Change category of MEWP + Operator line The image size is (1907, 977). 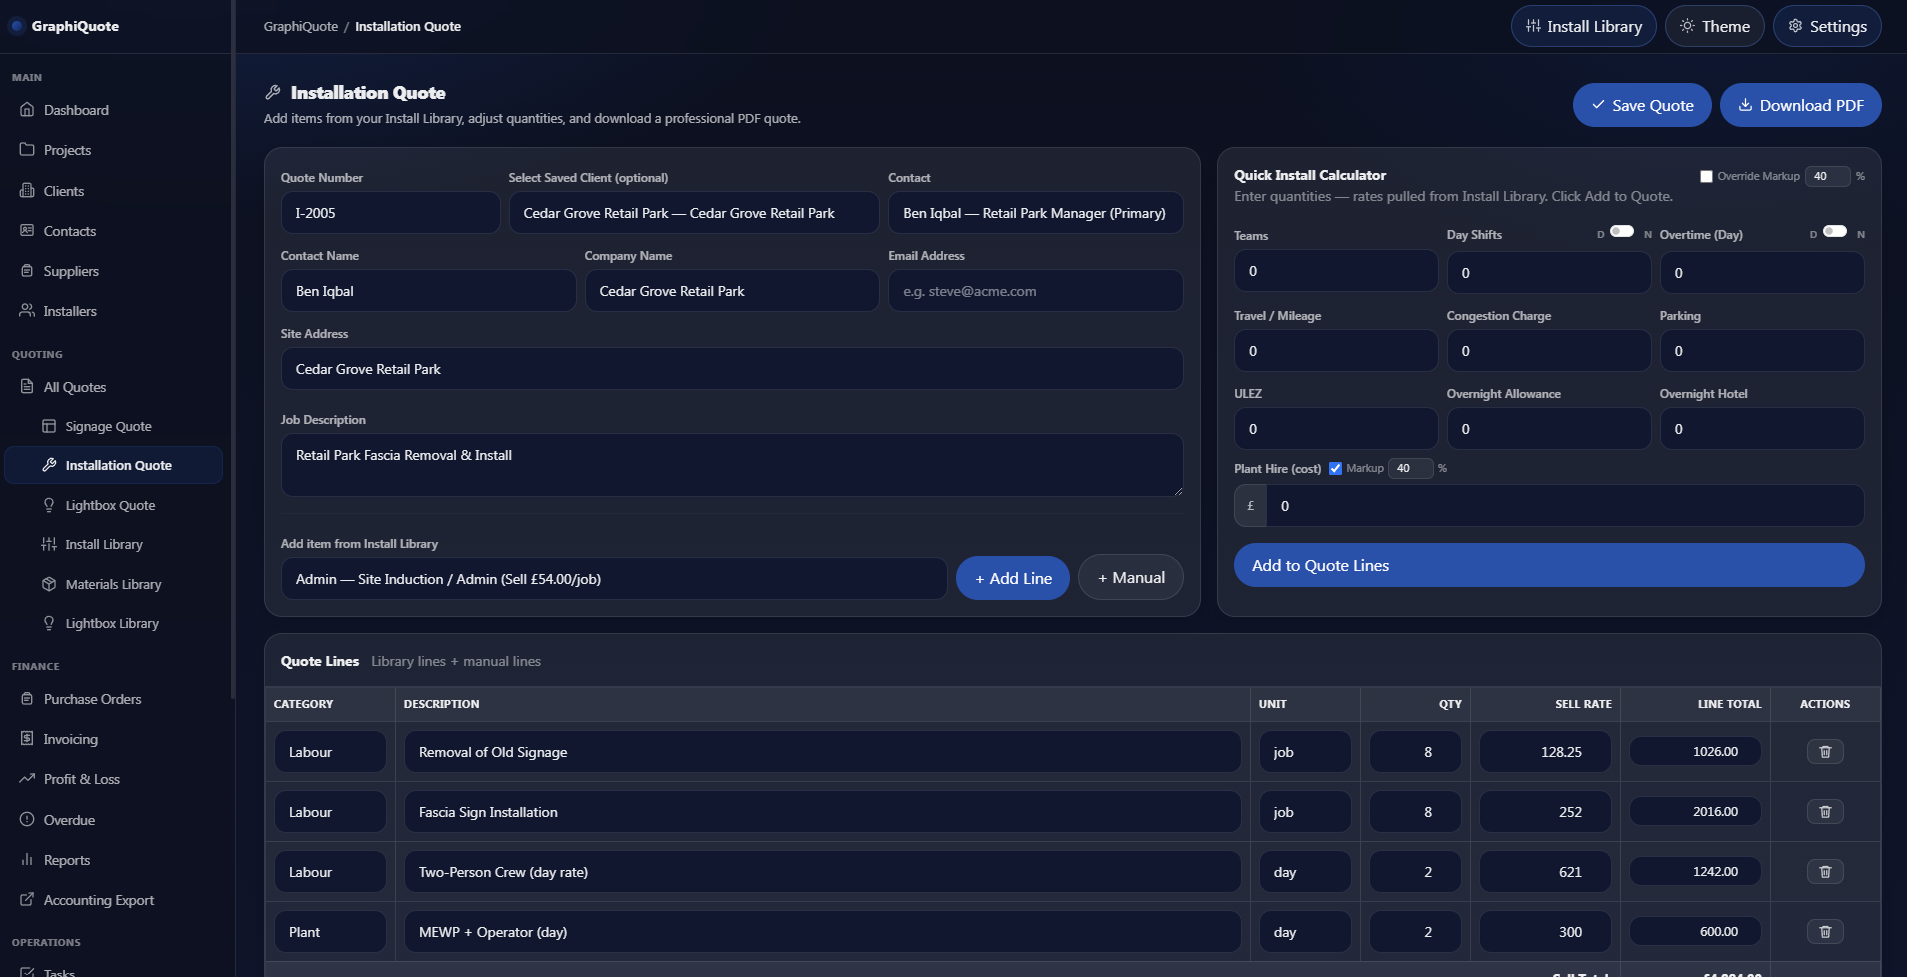tap(330, 932)
